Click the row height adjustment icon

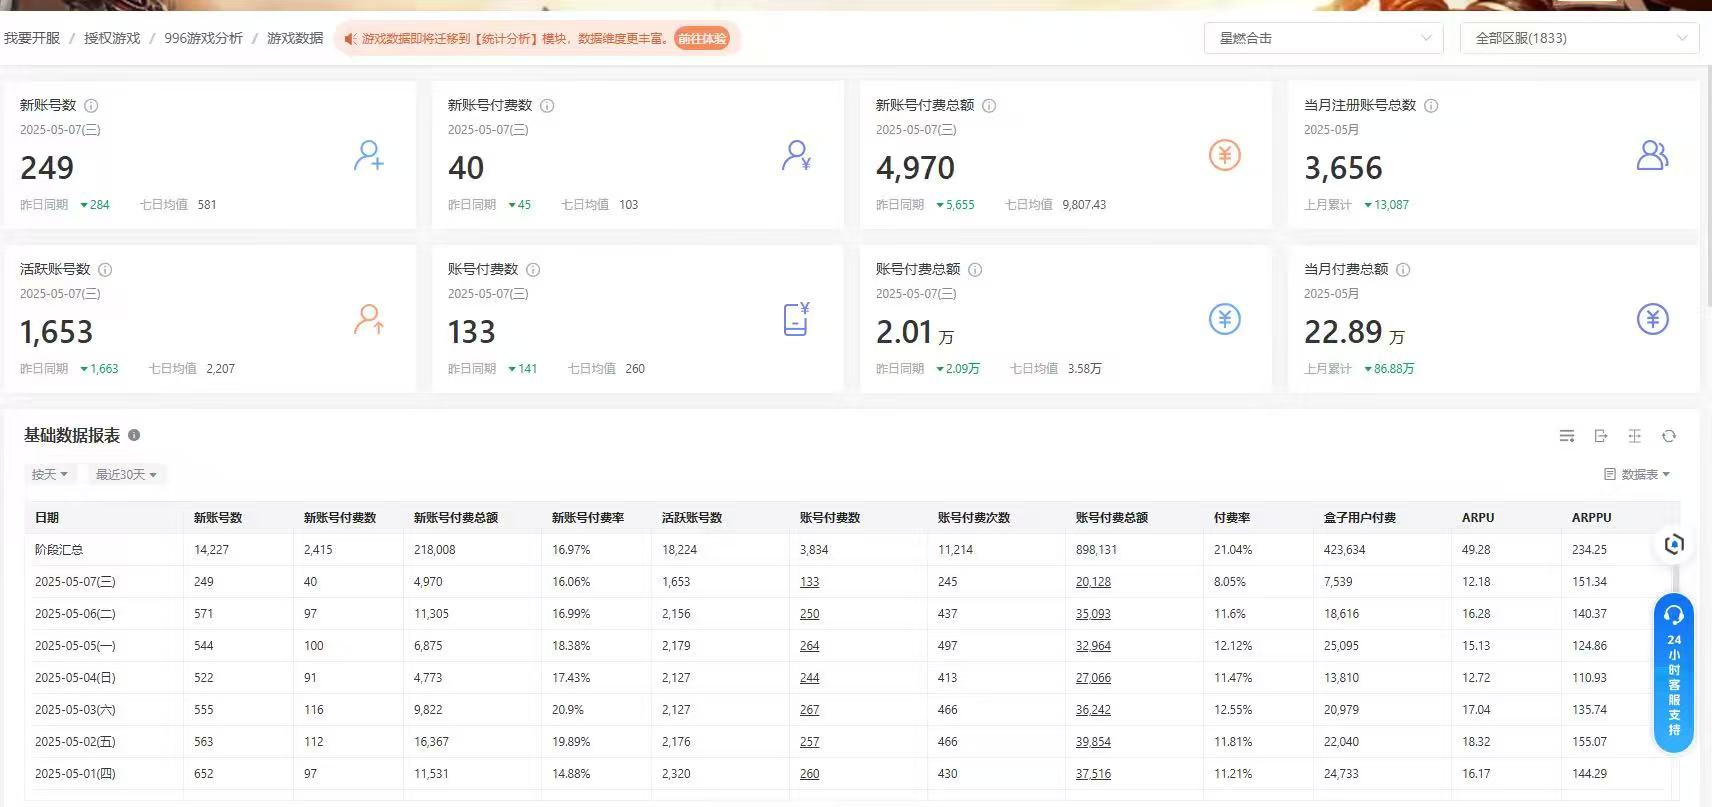pyautogui.click(x=1634, y=436)
